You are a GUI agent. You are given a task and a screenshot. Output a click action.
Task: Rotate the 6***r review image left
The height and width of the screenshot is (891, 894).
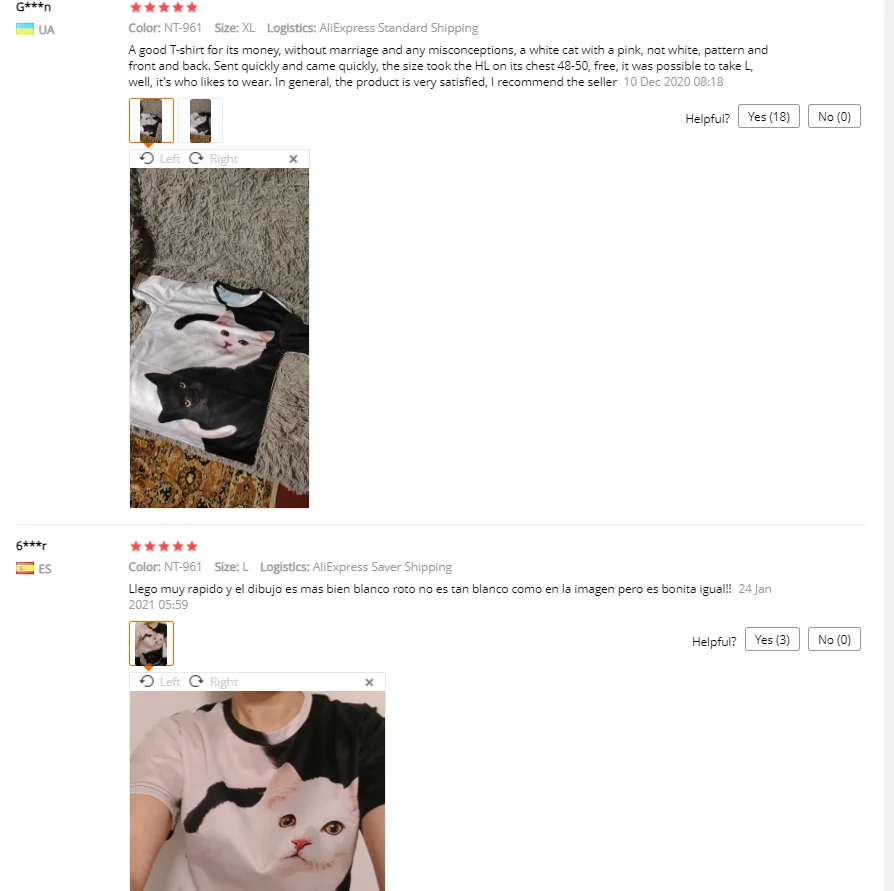click(x=160, y=681)
